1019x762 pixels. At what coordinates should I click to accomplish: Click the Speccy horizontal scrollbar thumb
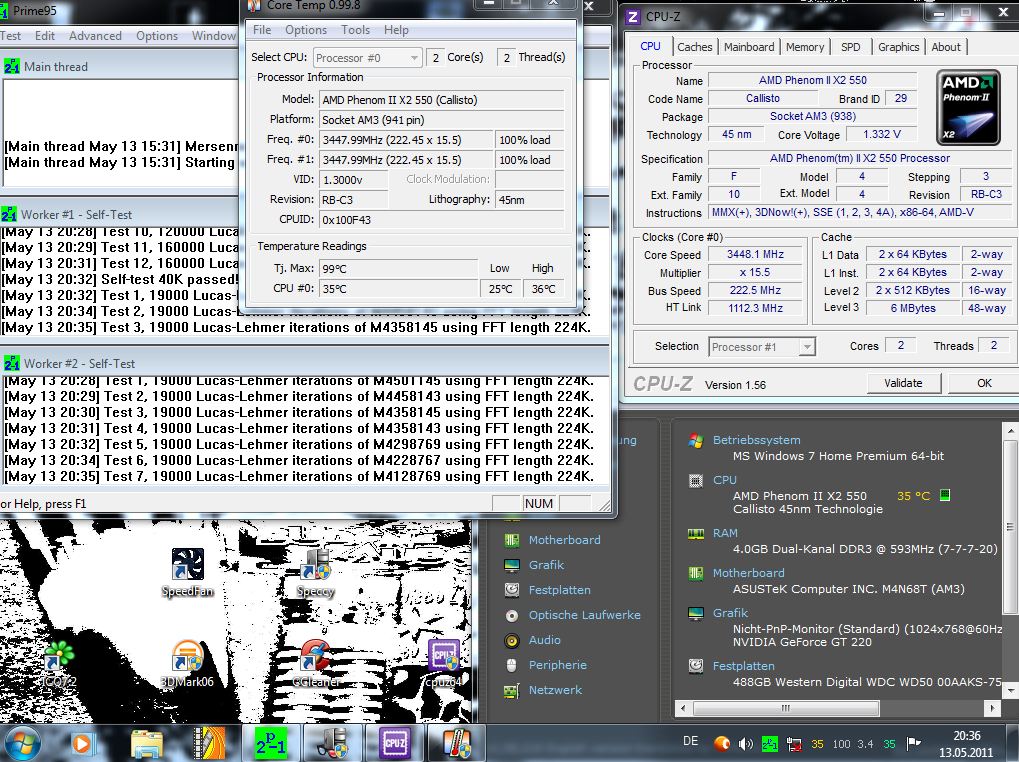pos(786,707)
